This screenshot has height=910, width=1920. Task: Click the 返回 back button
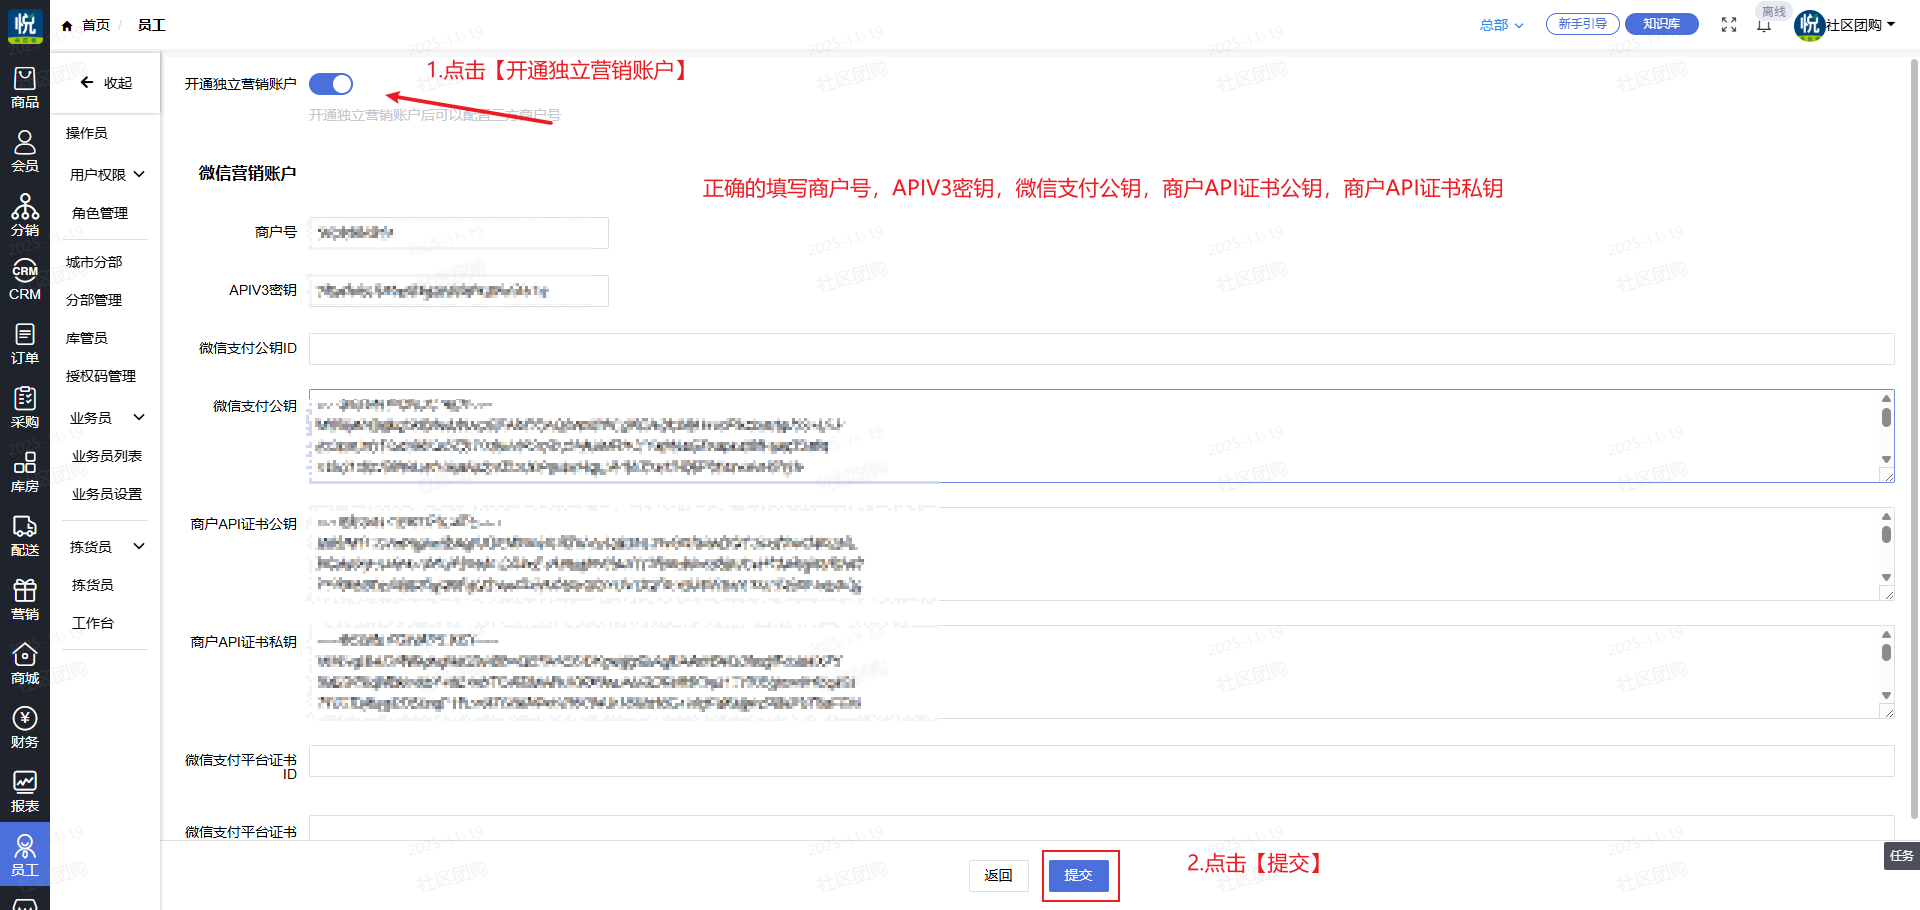[x=998, y=875]
